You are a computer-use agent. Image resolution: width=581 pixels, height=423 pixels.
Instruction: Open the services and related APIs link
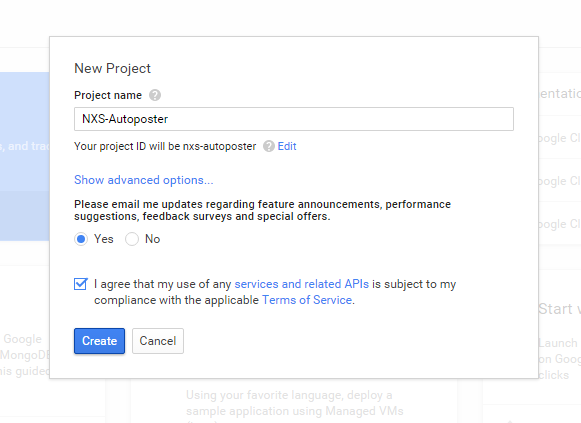coord(302,284)
